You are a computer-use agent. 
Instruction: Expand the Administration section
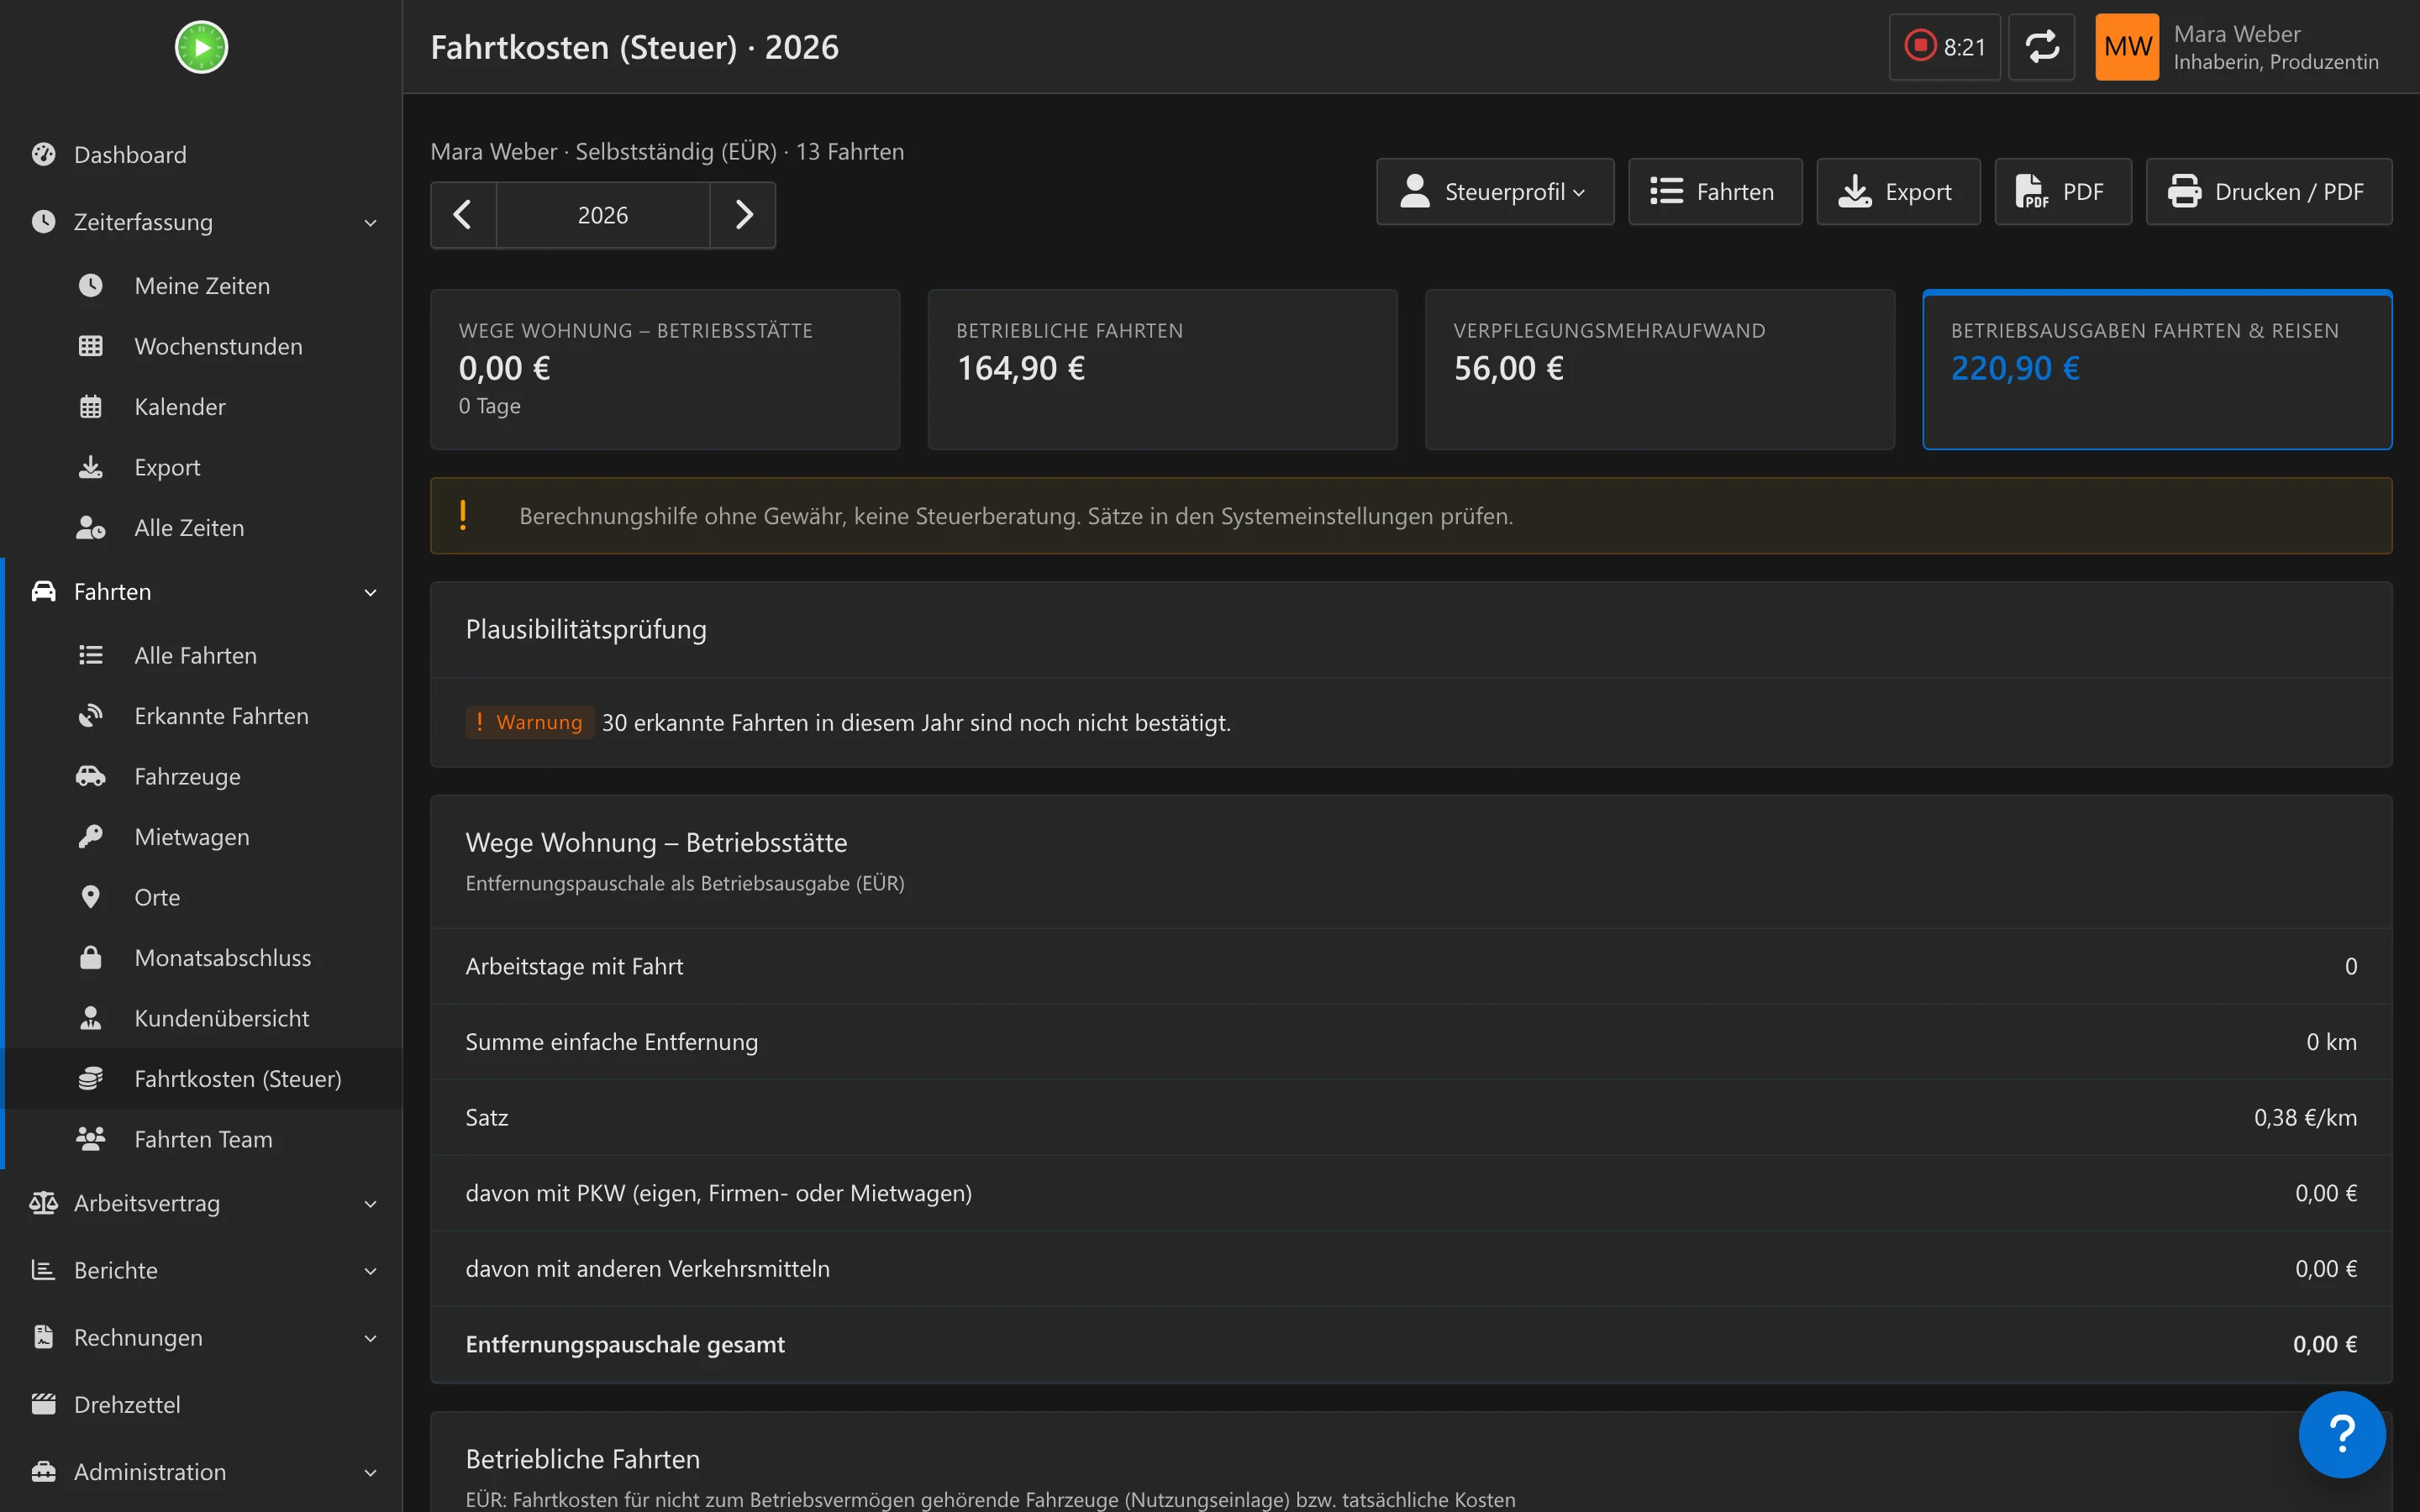(x=201, y=1471)
